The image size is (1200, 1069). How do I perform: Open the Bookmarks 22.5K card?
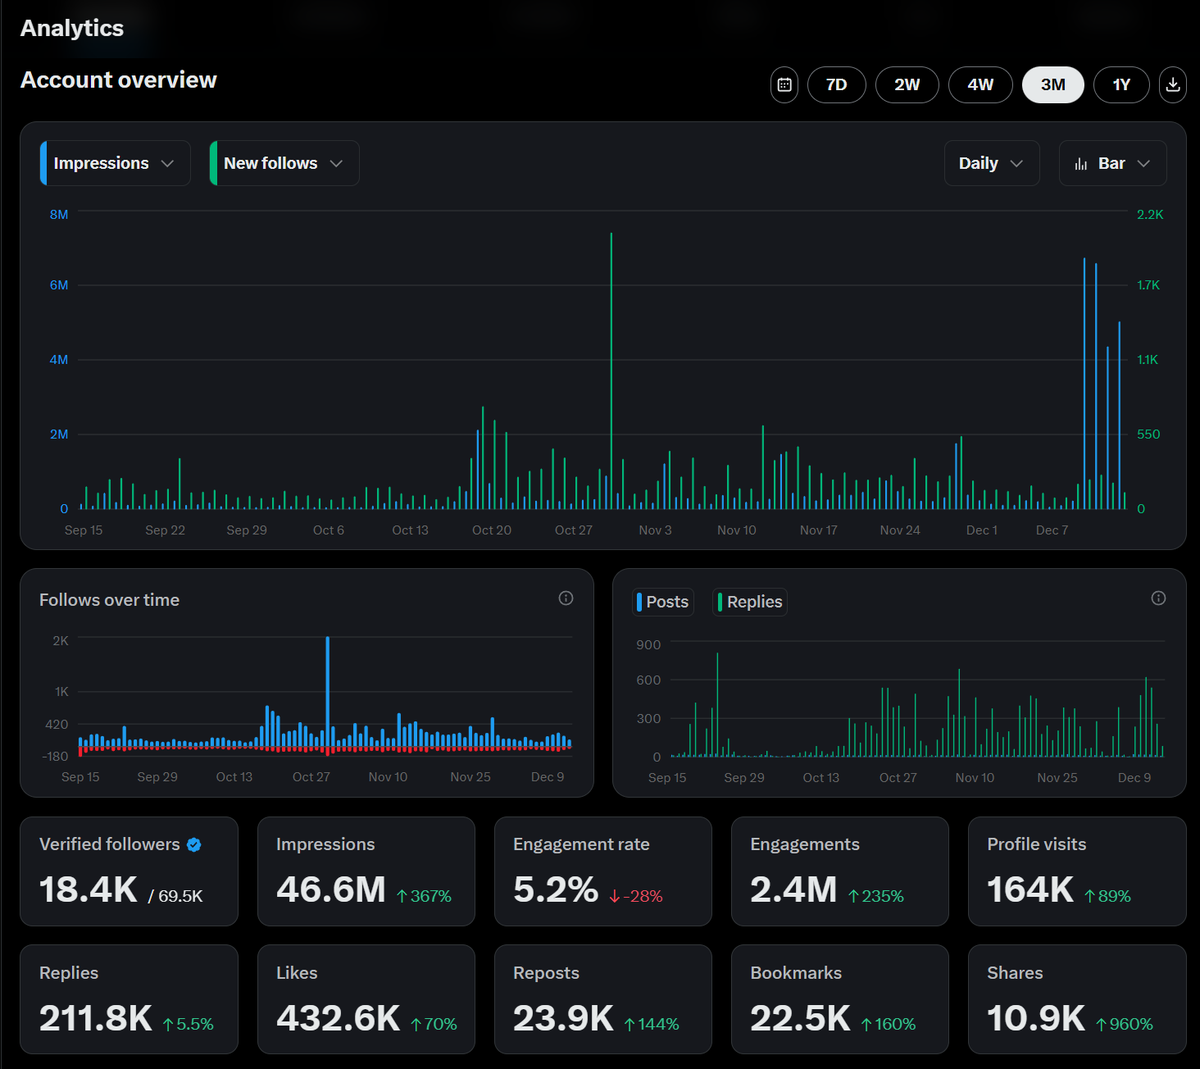(840, 999)
